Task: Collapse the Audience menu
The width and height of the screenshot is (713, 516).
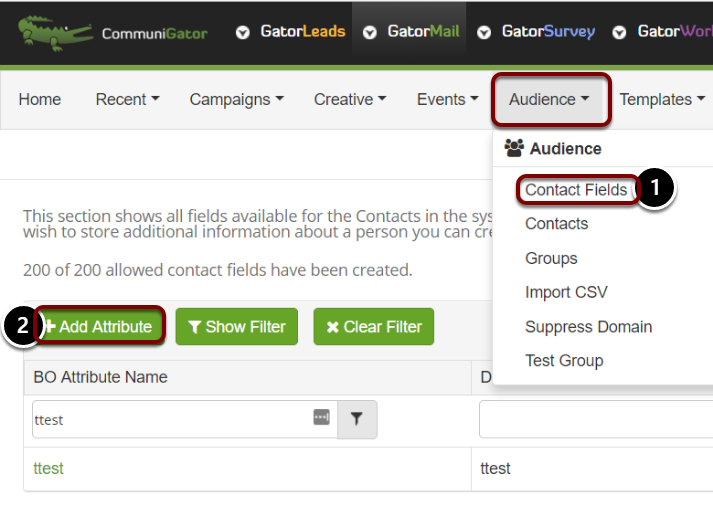Action: click(x=551, y=99)
